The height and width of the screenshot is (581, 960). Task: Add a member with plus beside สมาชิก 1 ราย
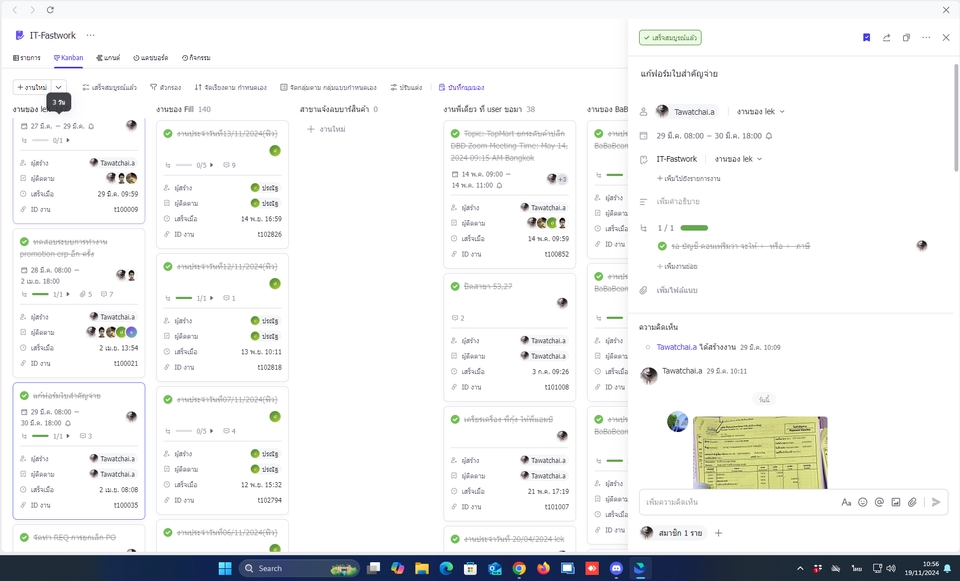pyautogui.click(x=719, y=533)
